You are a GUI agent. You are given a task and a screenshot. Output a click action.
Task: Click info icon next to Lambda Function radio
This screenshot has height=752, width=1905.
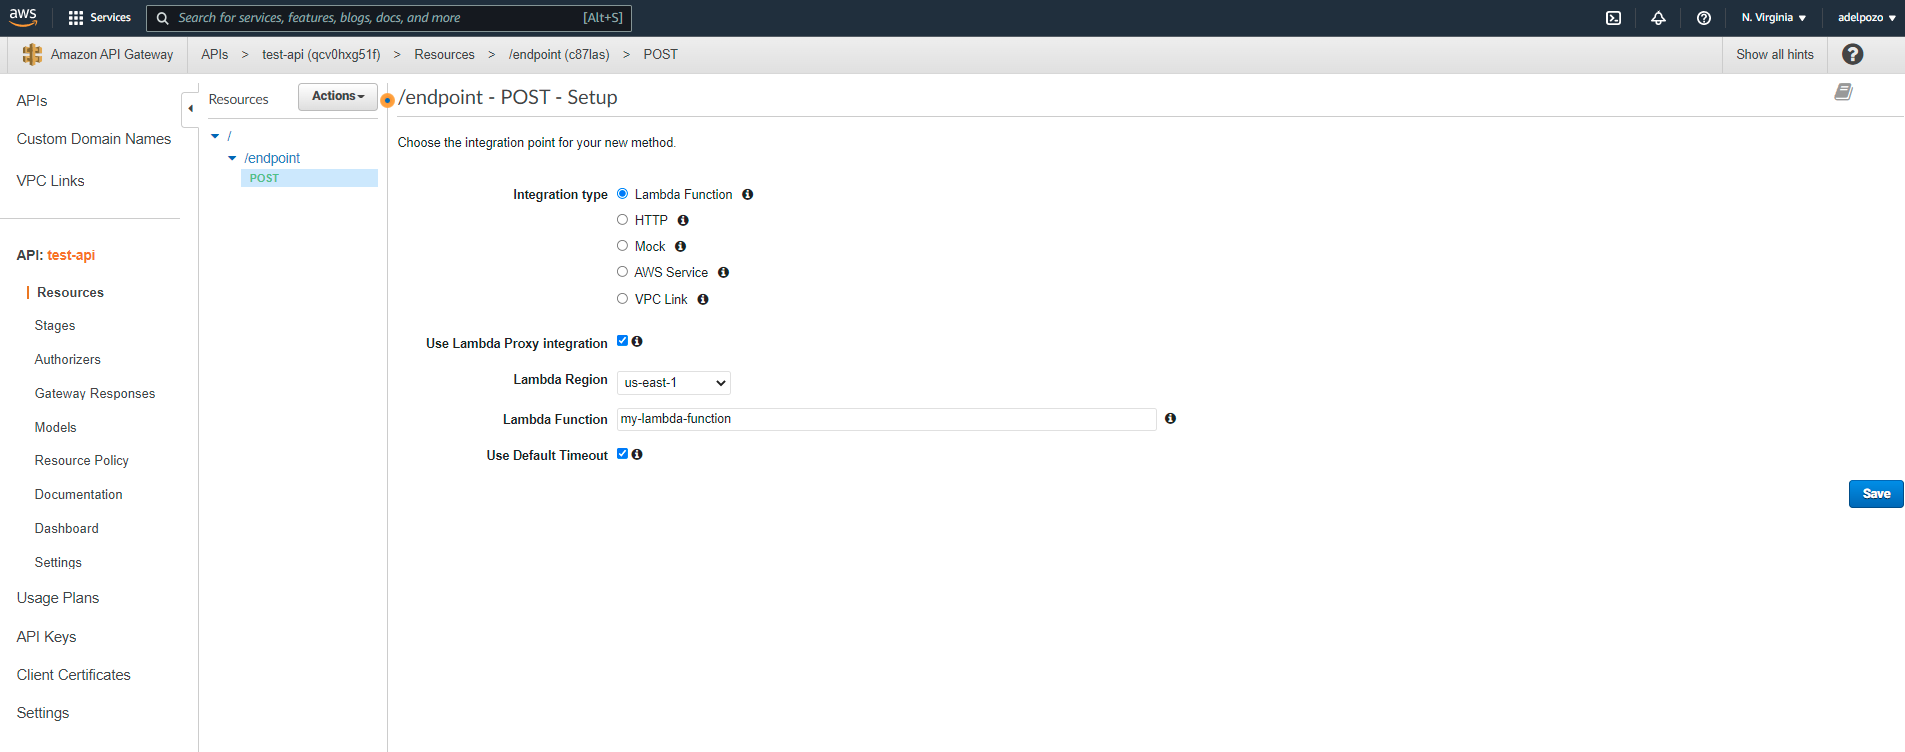pyautogui.click(x=747, y=195)
